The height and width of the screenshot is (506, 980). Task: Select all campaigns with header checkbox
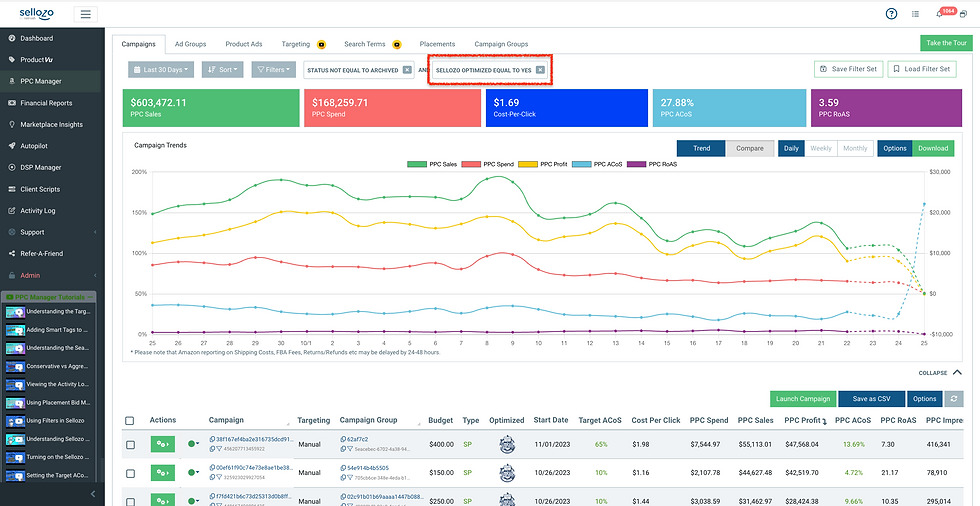coord(129,420)
